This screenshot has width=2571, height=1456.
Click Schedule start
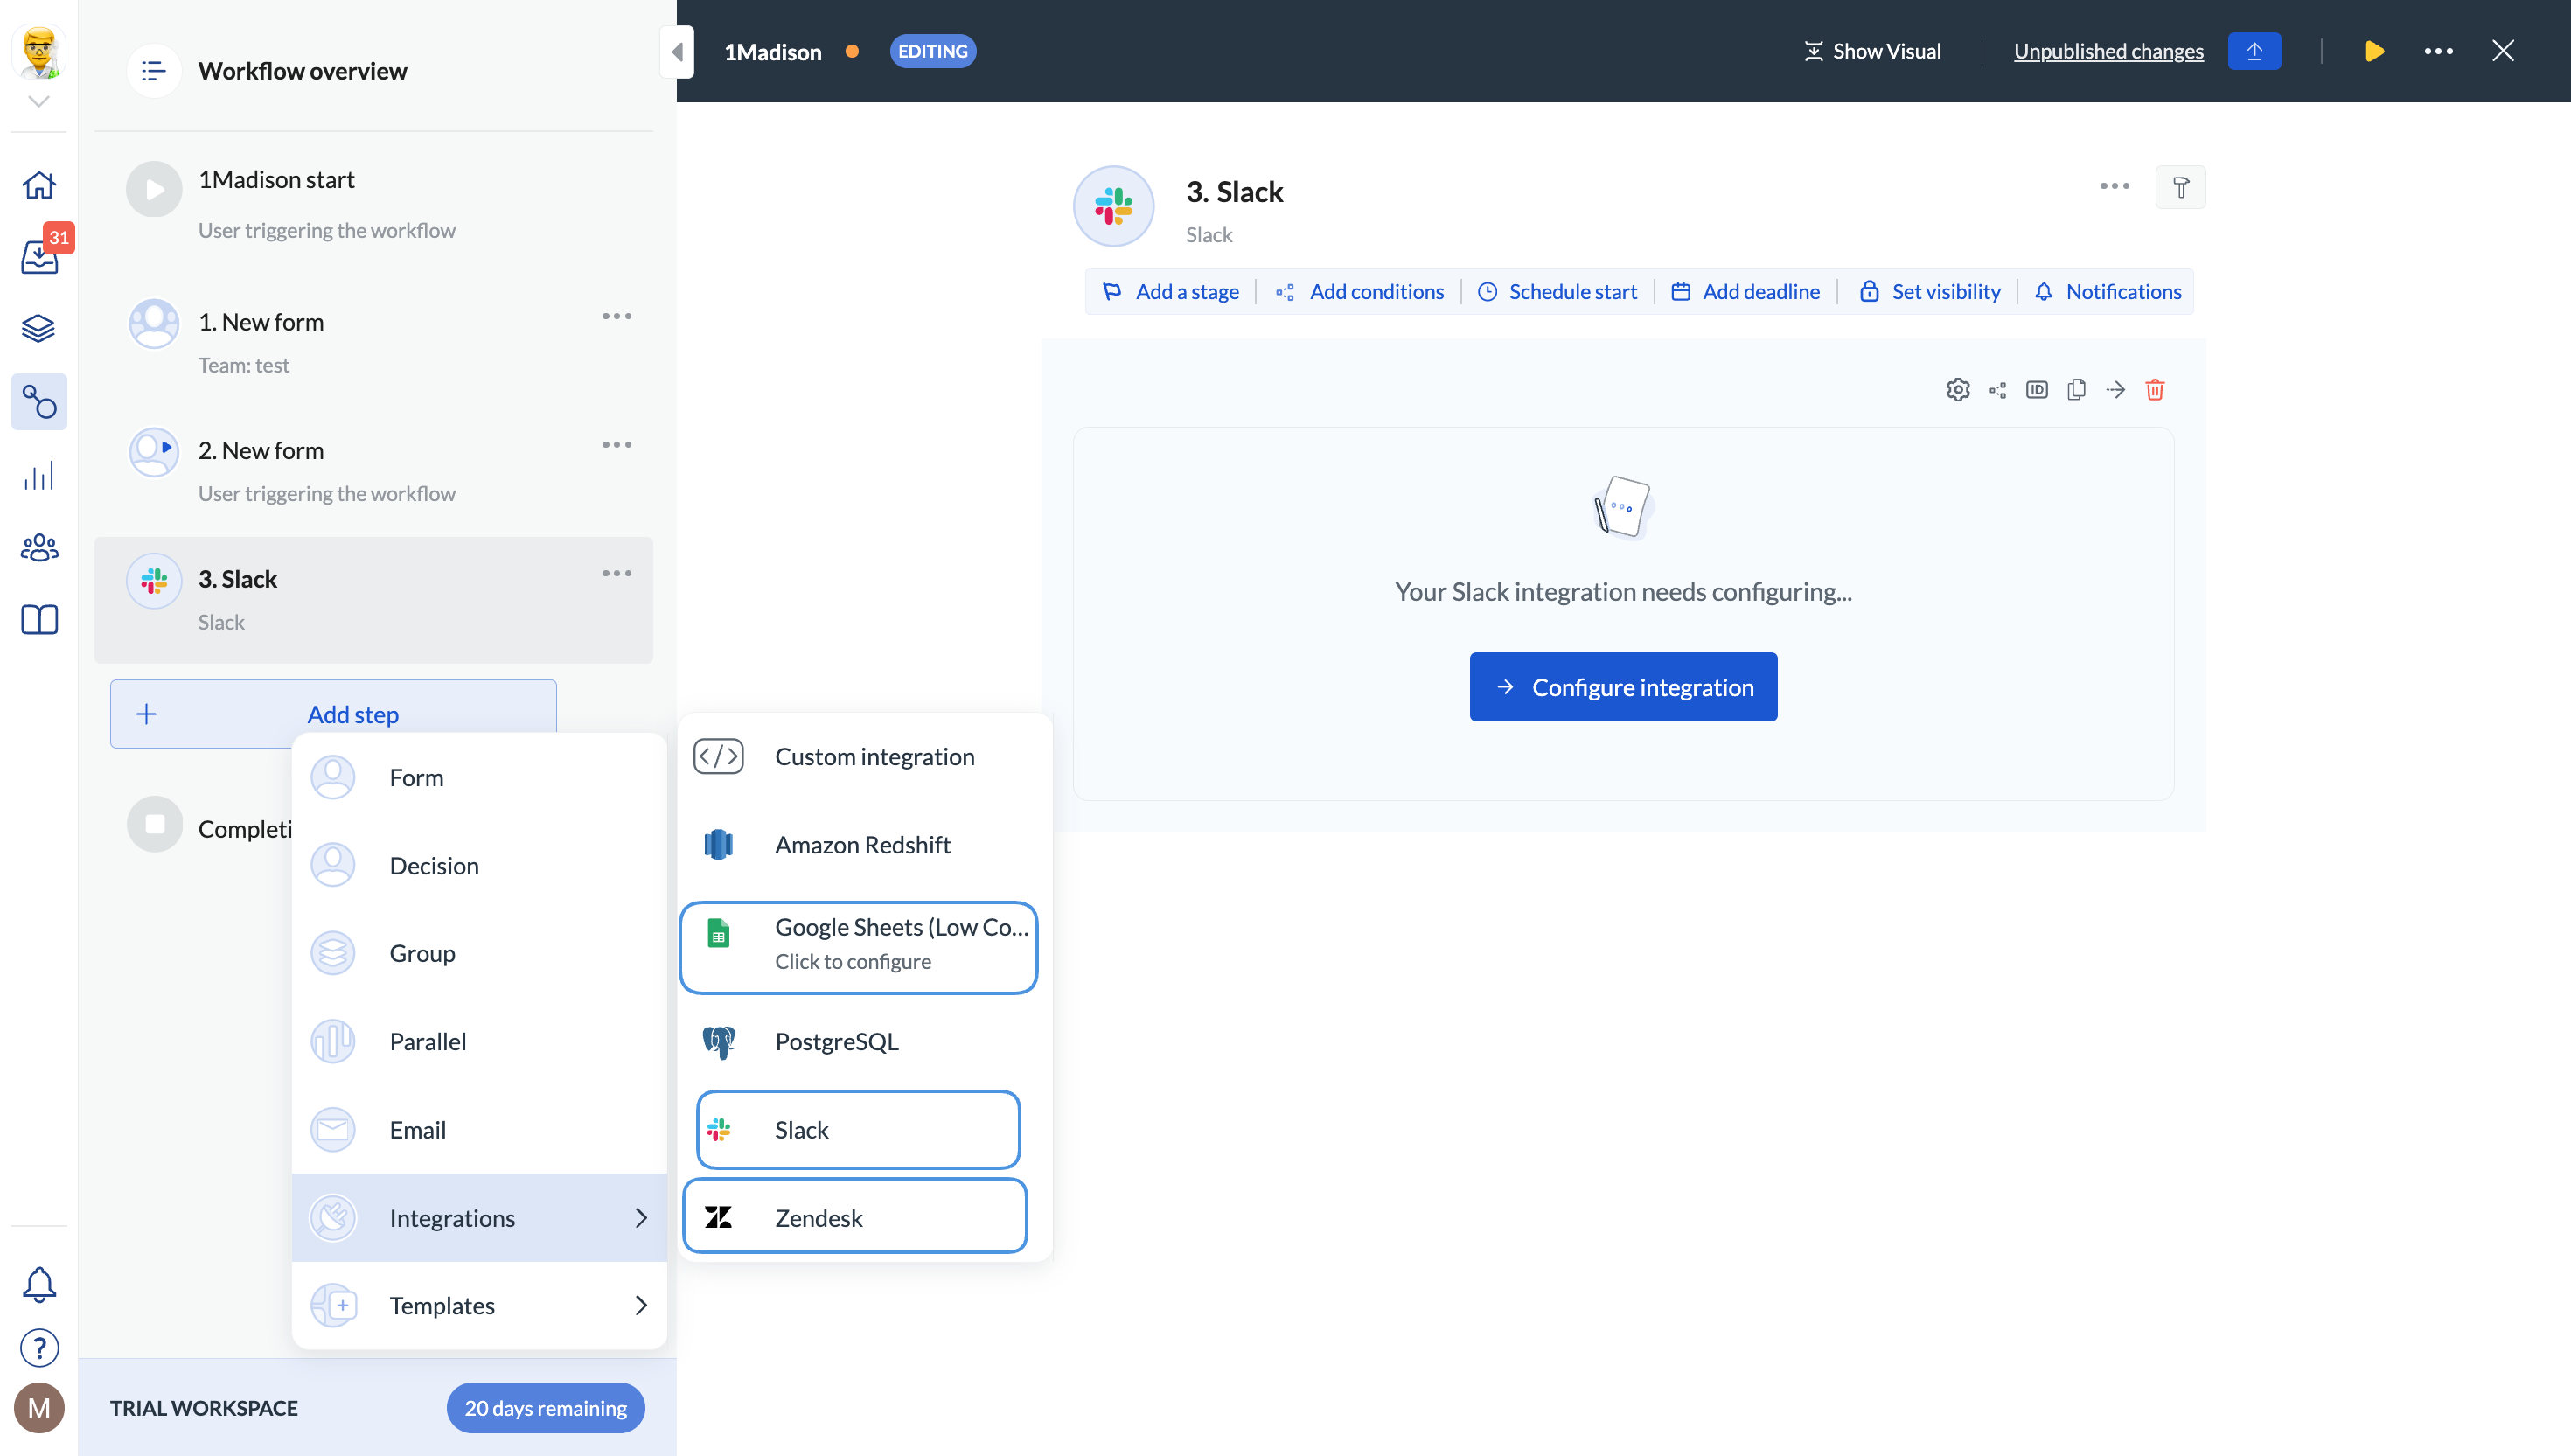1558,291
